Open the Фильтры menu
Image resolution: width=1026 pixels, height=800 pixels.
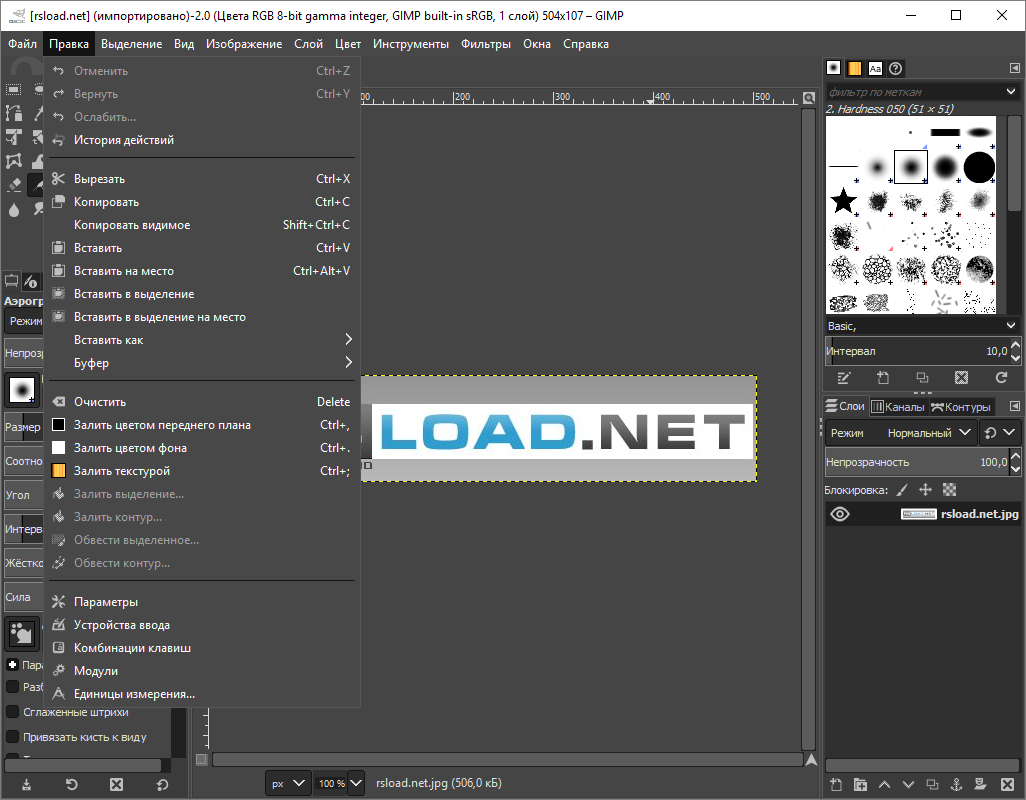click(486, 44)
